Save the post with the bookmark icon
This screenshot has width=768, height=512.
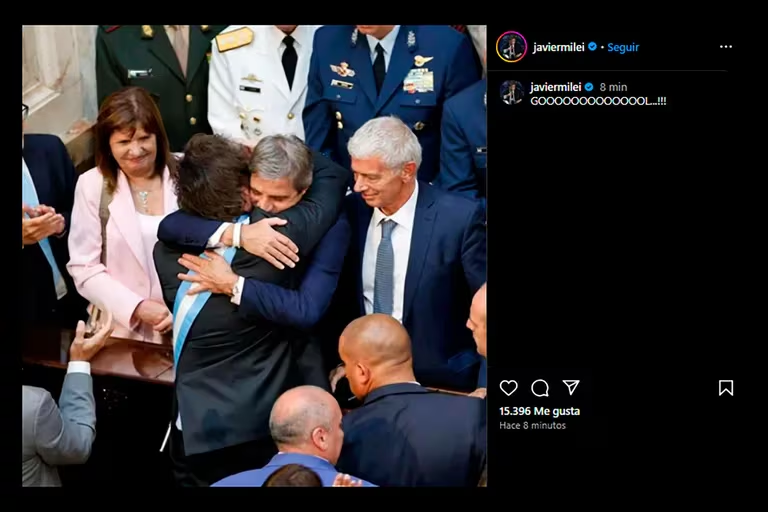click(x=726, y=388)
